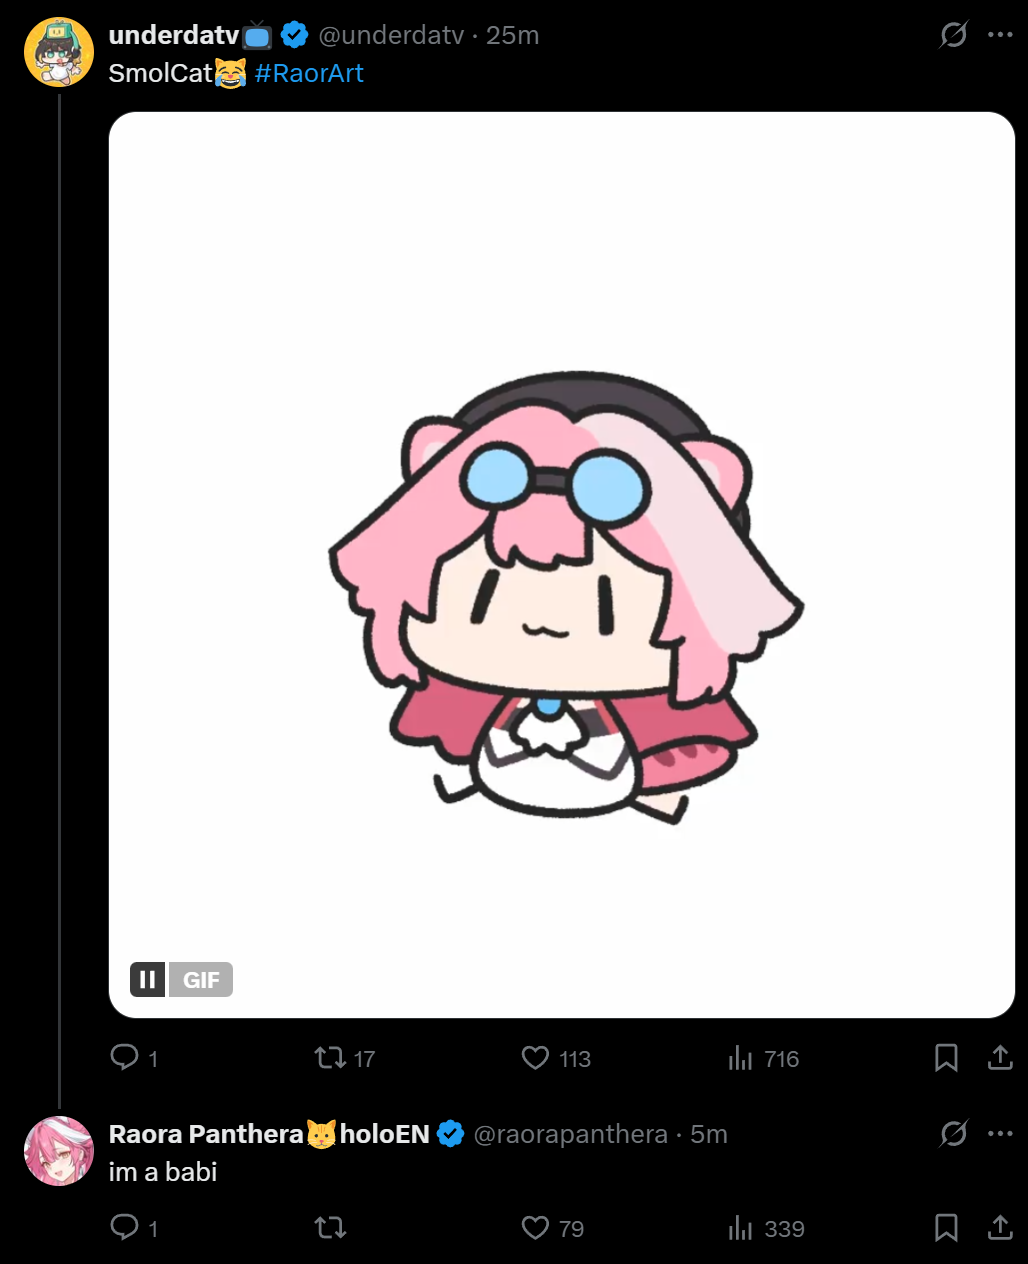Open more options menu on underdatv's post
Screen dimensions: 1028x1264
[x=1000, y=35]
